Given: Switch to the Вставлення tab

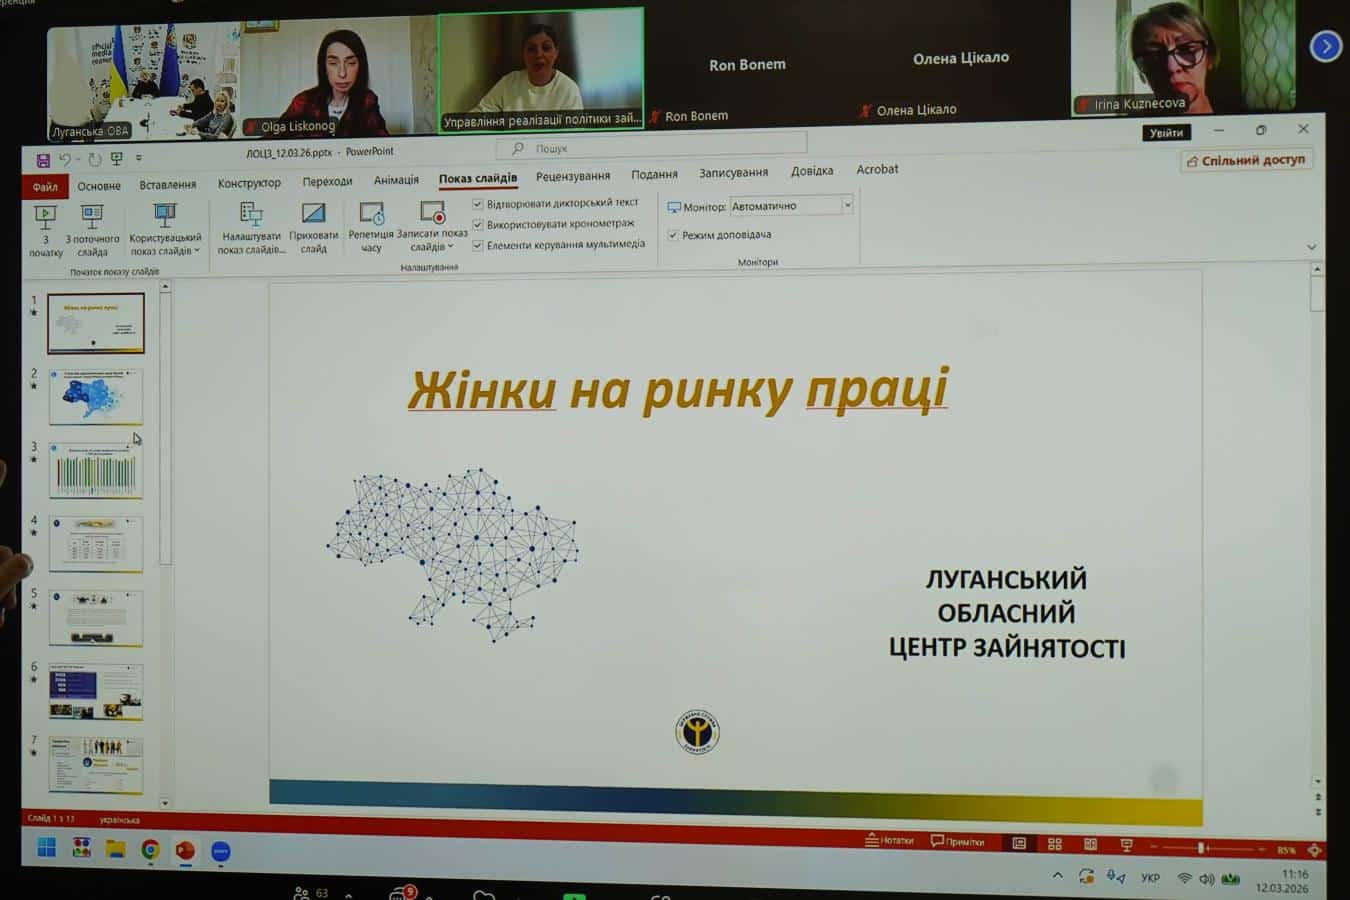Looking at the screenshot, I should (x=167, y=185).
